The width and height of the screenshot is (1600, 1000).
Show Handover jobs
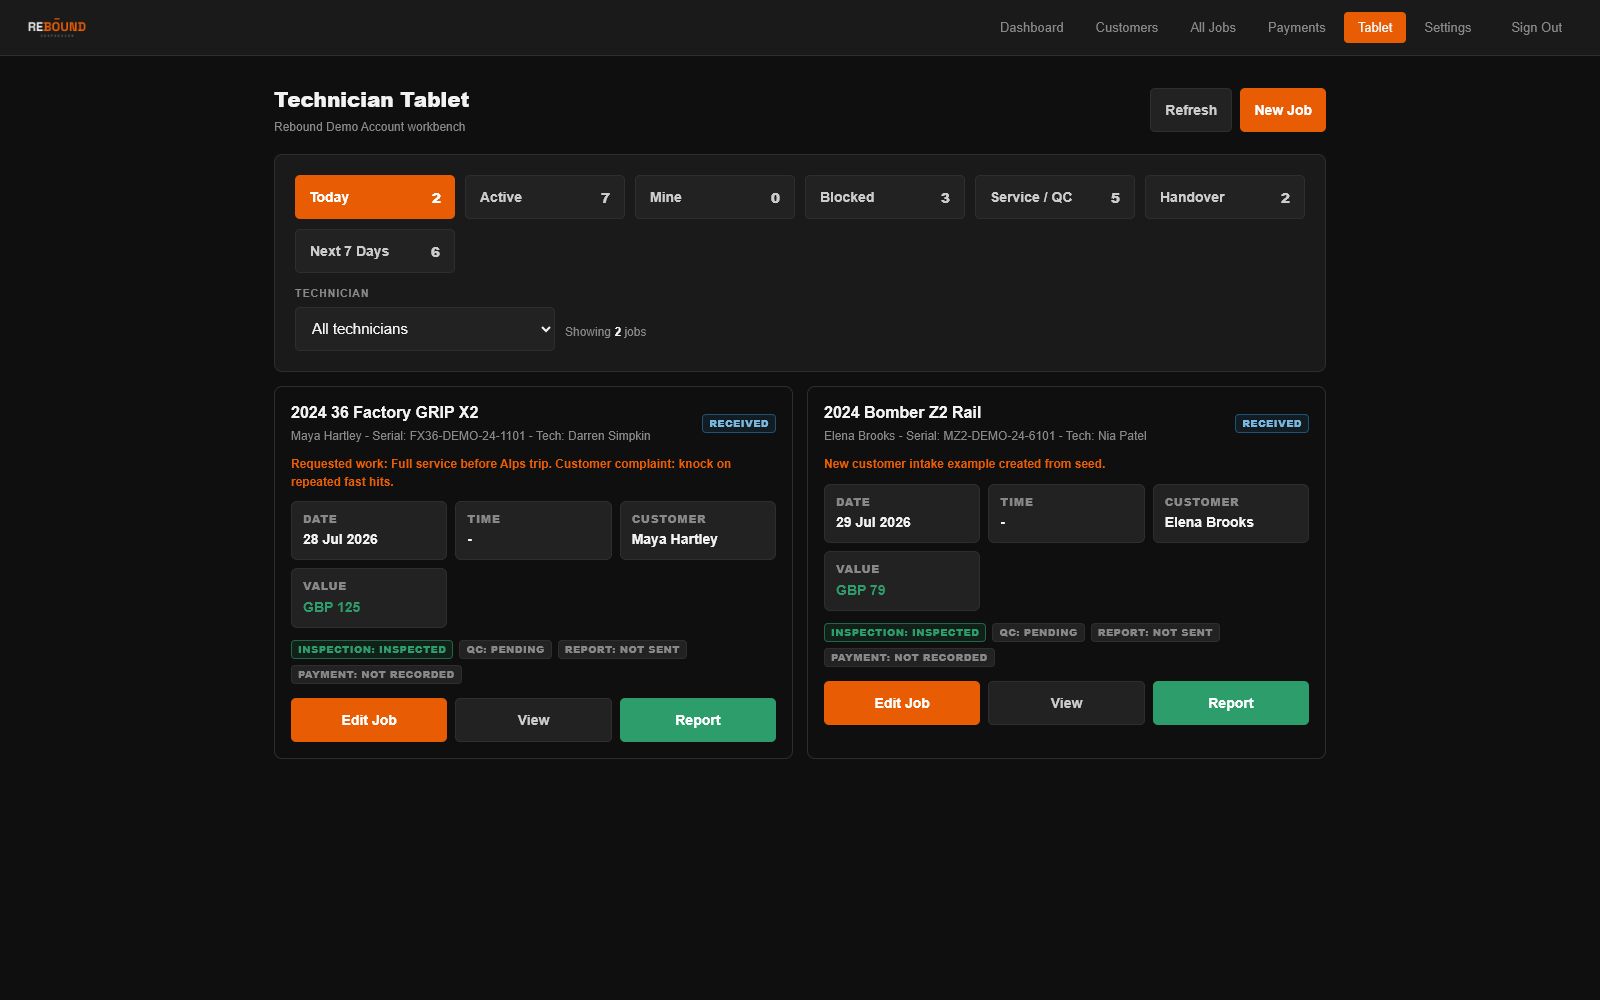[x=1224, y=197]
